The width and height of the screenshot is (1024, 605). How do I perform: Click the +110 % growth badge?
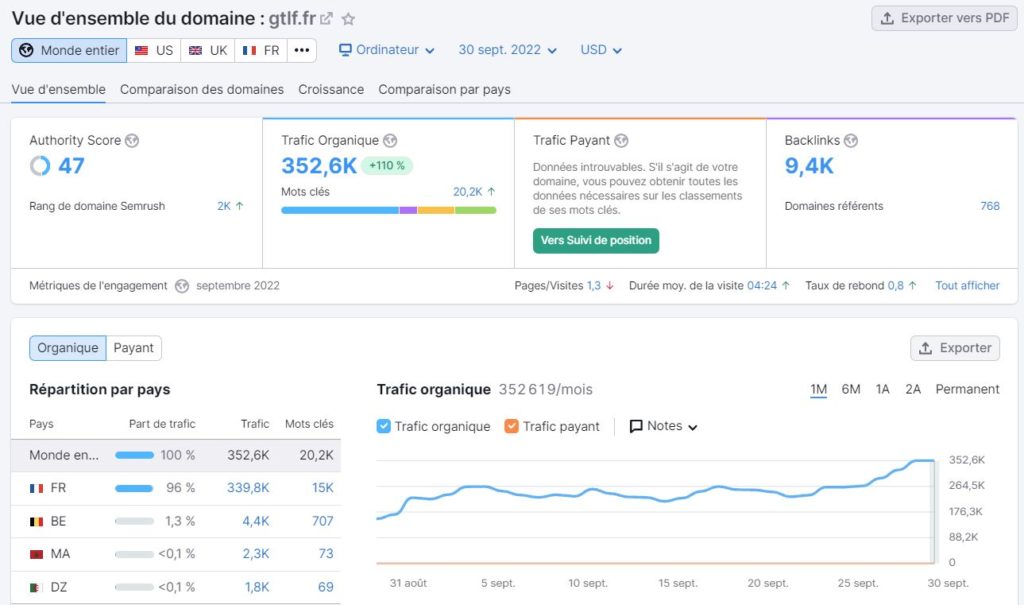[387, 166]
